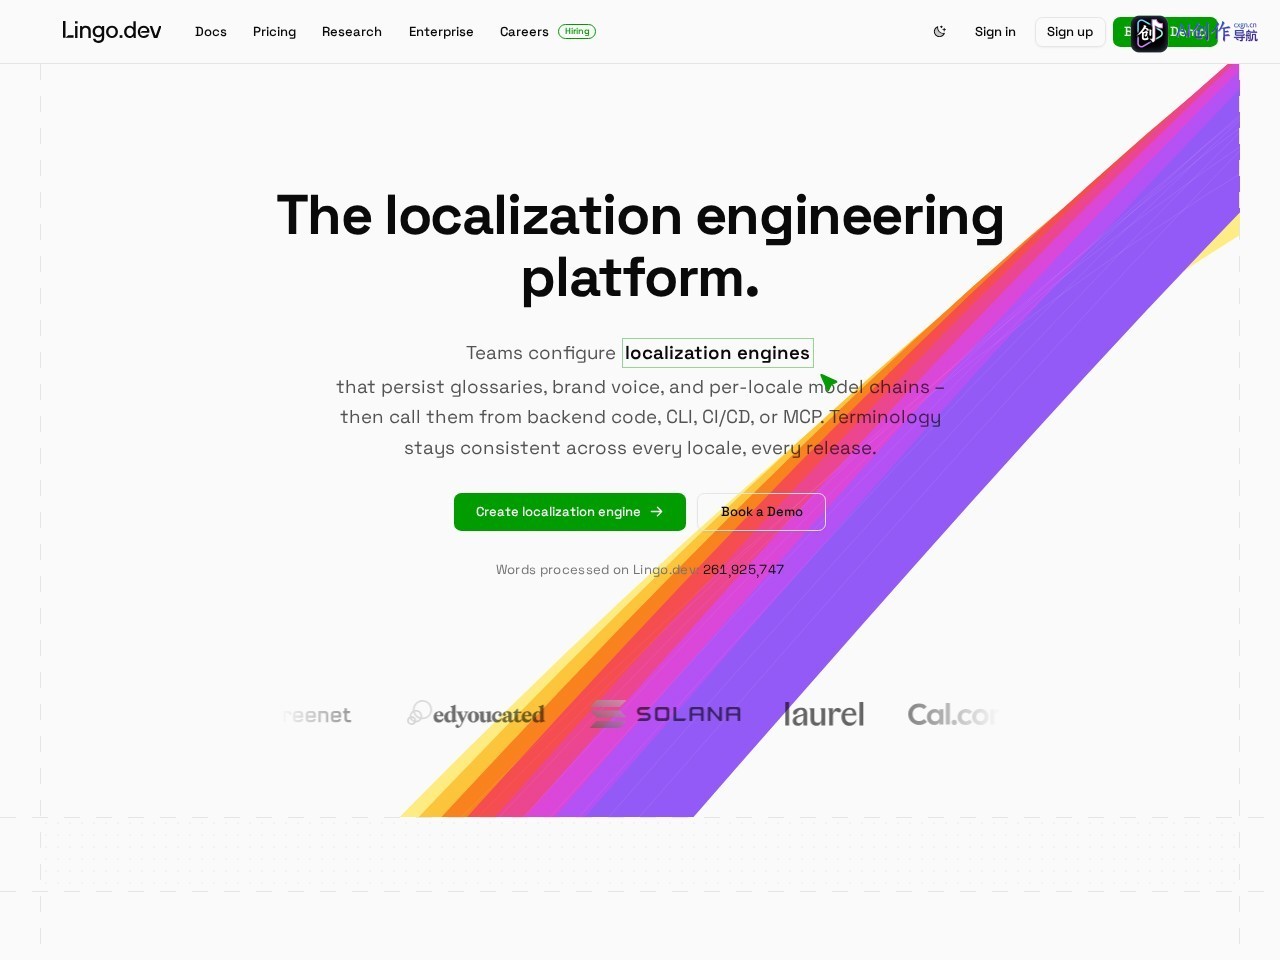Click the headline "The localization engineering platform."
Image resolution: width=1280 pixels, height=960 pixels.
coord(640,246)
